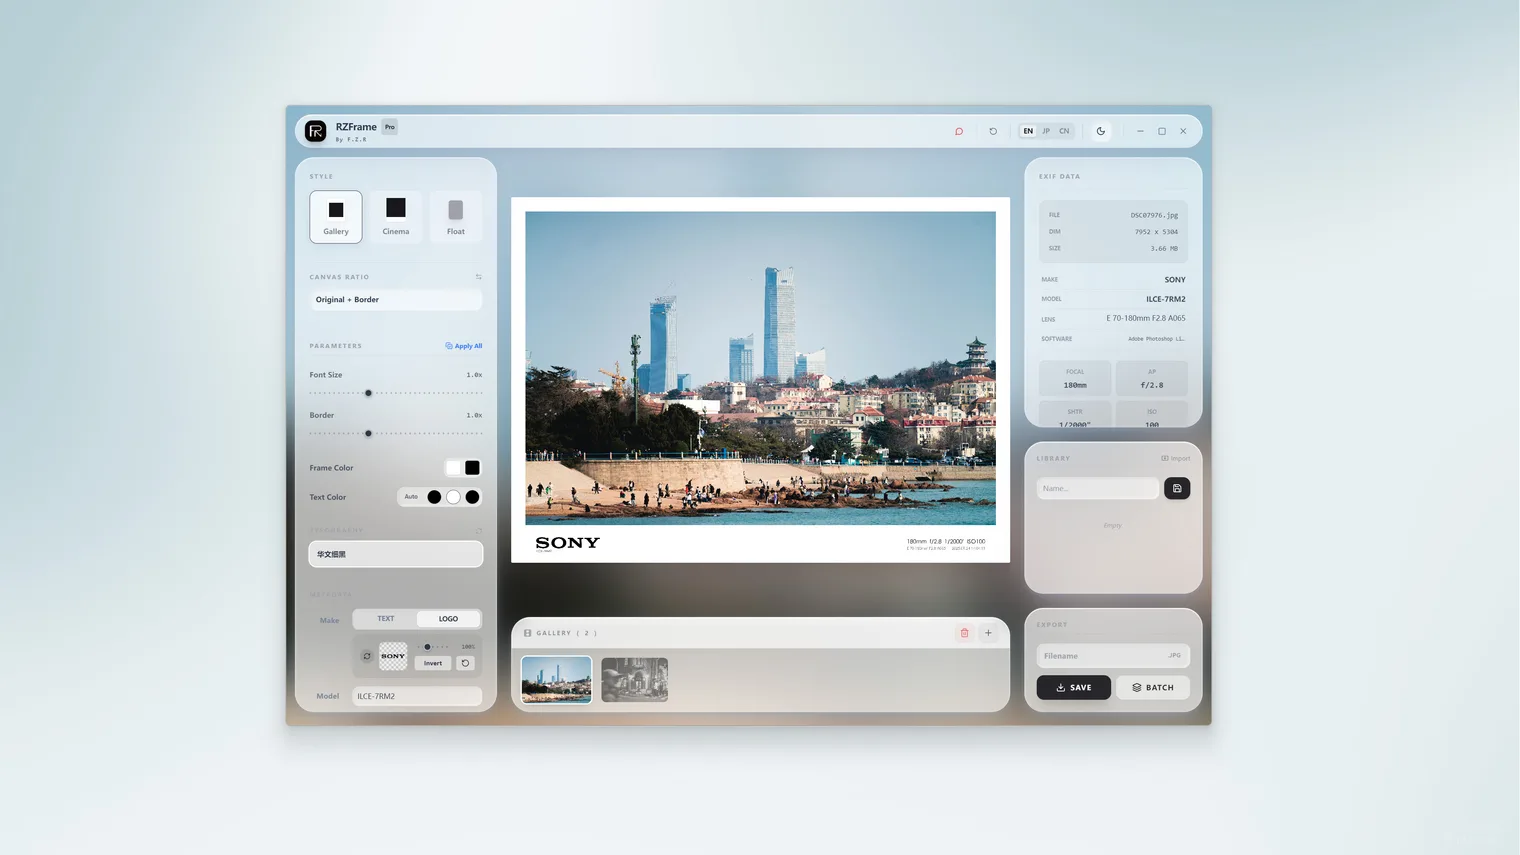Adjust the Font Size slider handle
This screenshot has width=1520, height=855.
(x=368, y=393)
